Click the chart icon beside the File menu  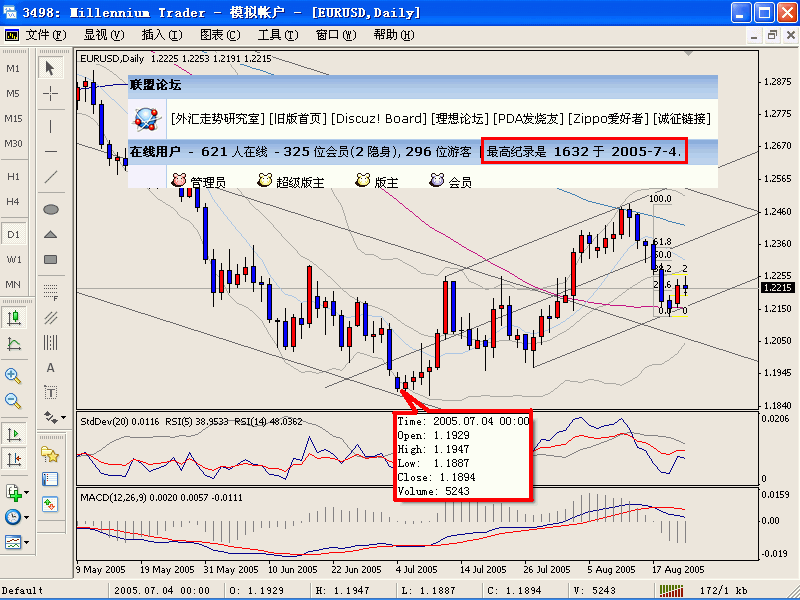[11, 35]
